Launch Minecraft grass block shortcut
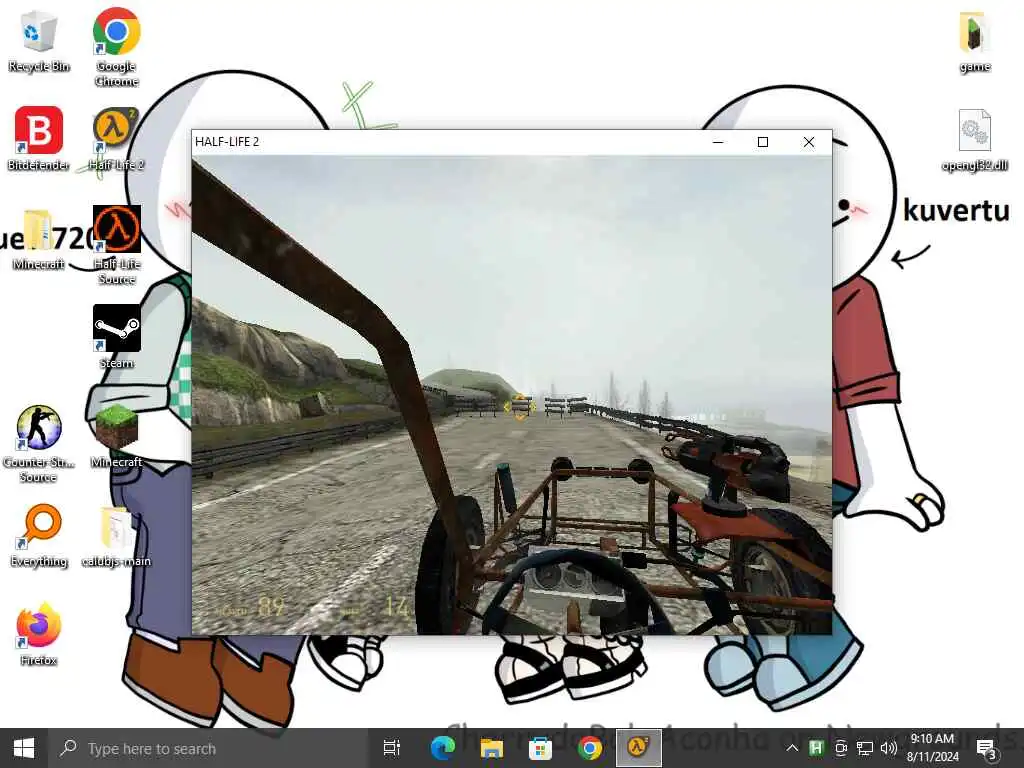 [x=116, y=436]
